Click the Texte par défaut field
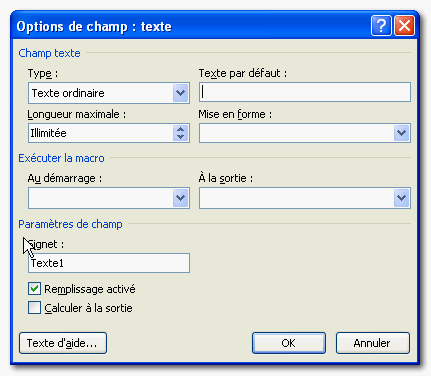The height and width of the screenshot is (376, 431). coord(305,92)
